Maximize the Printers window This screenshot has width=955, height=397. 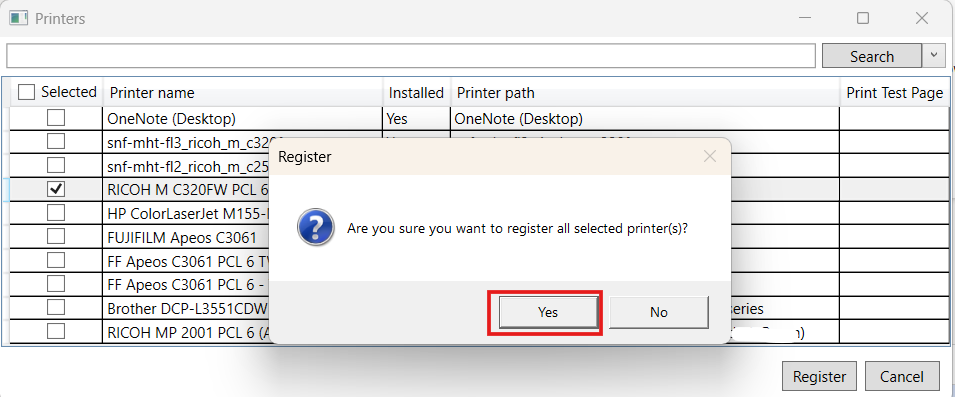tap(862, 18)
